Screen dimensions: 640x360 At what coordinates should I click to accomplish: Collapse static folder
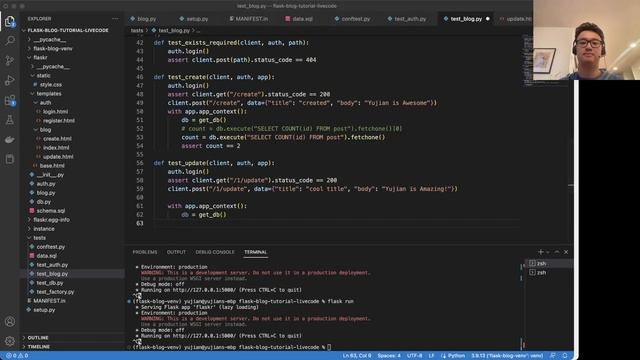coord(43,76)
